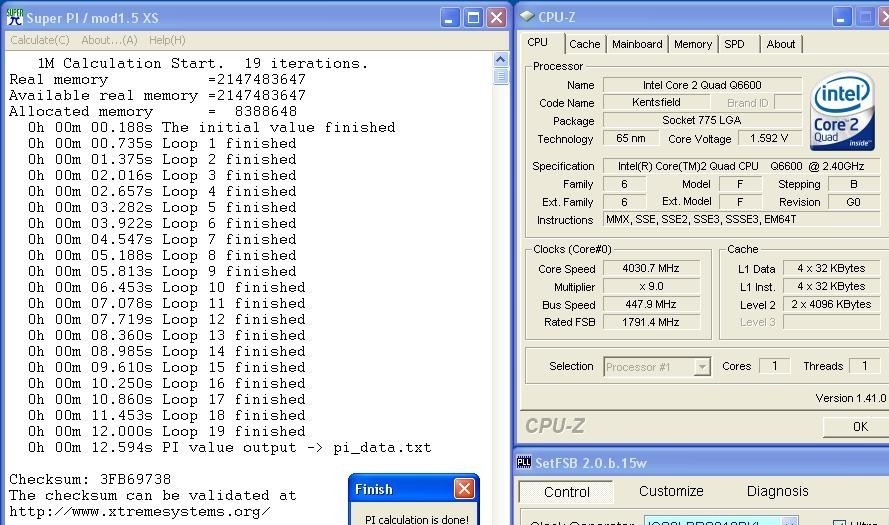Switch to the Customize tab in SetFSB
889x525 pixels.
tap(671, 491)
